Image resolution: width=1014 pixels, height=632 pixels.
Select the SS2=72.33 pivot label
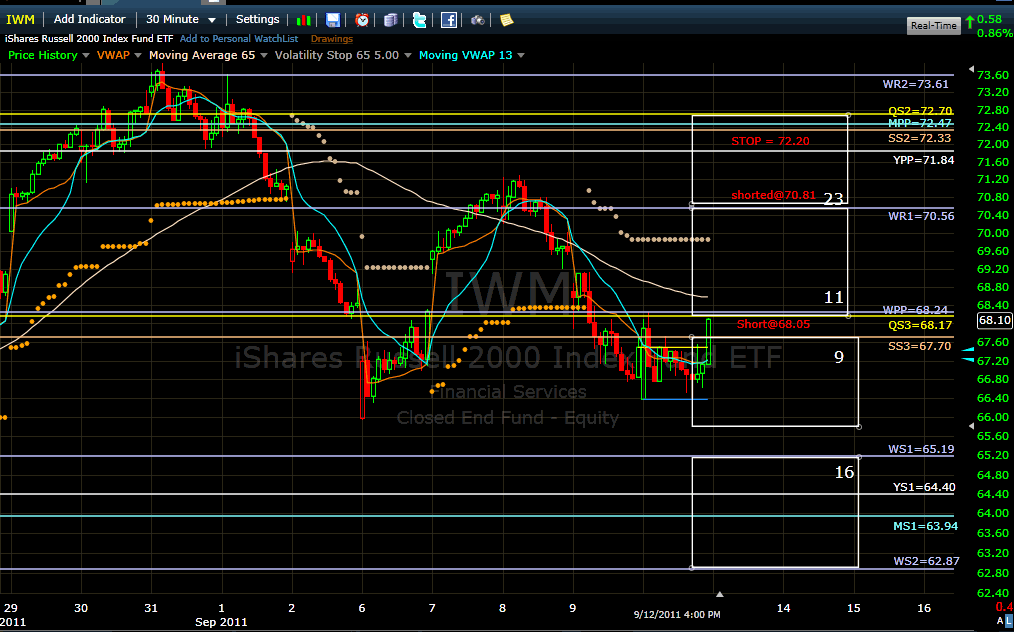pos(920,138)
